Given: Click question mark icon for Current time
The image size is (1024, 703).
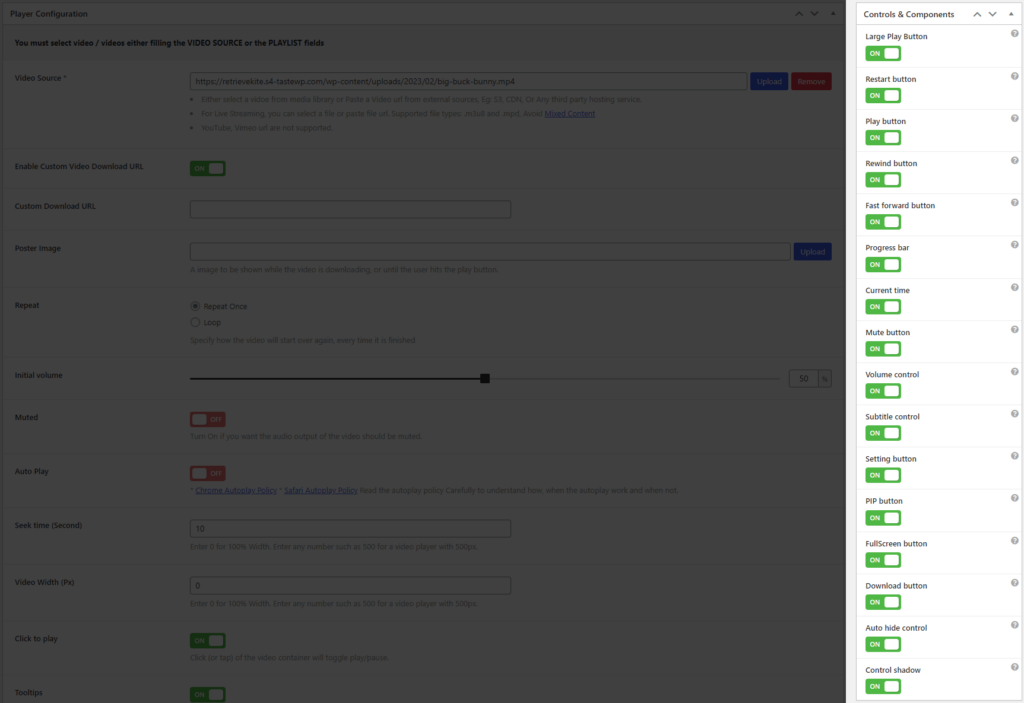Looking at the screenshot, I should click(x=1013, y=287).
